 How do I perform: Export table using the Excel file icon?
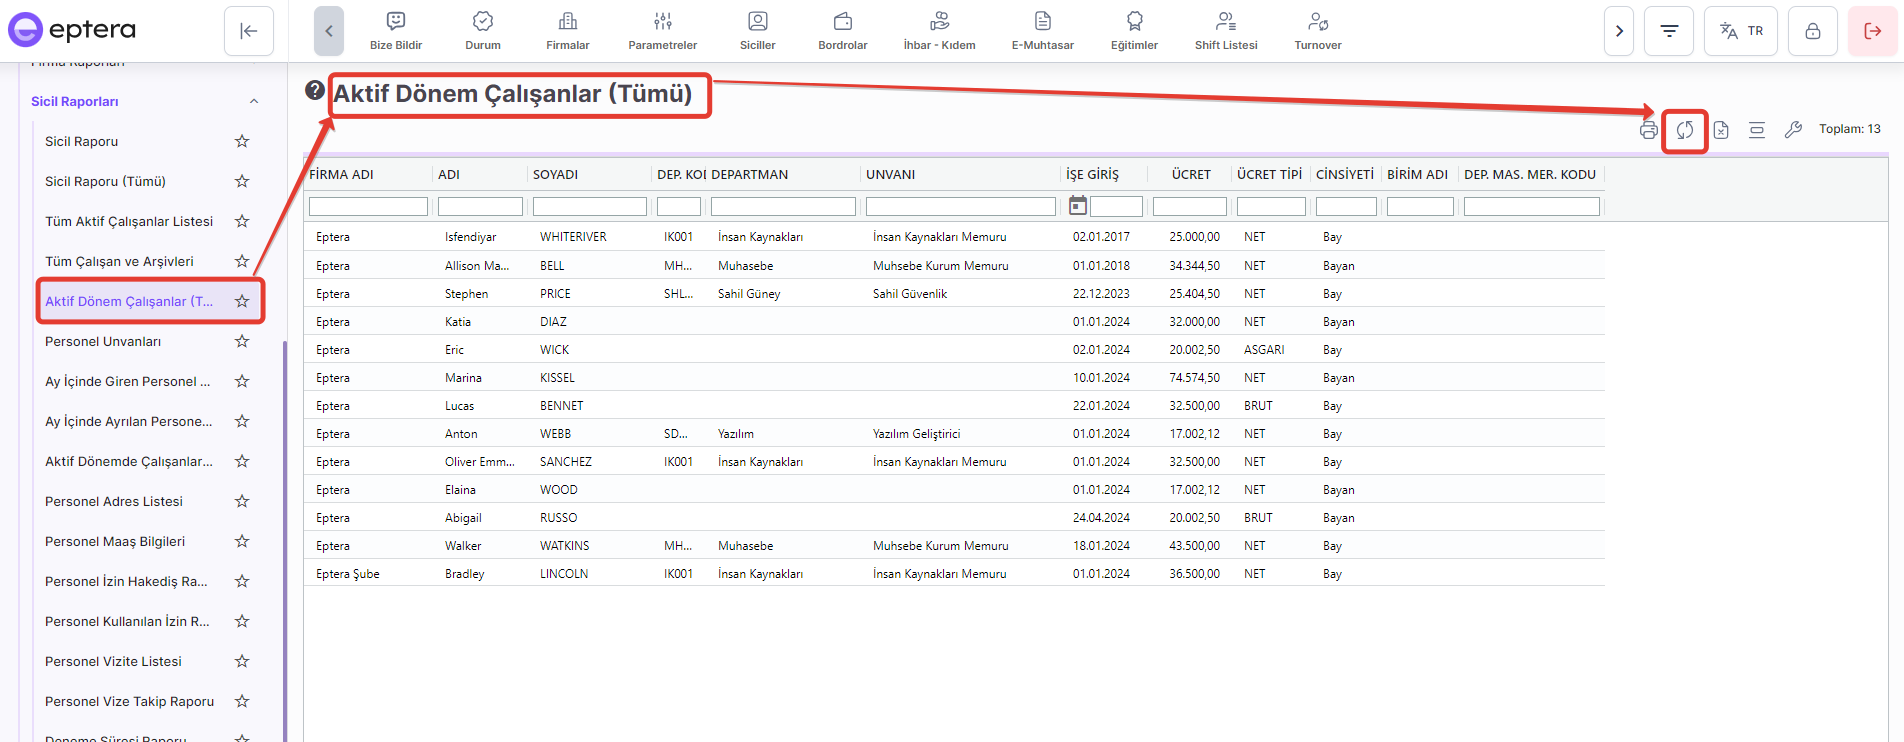[1721, 130]
